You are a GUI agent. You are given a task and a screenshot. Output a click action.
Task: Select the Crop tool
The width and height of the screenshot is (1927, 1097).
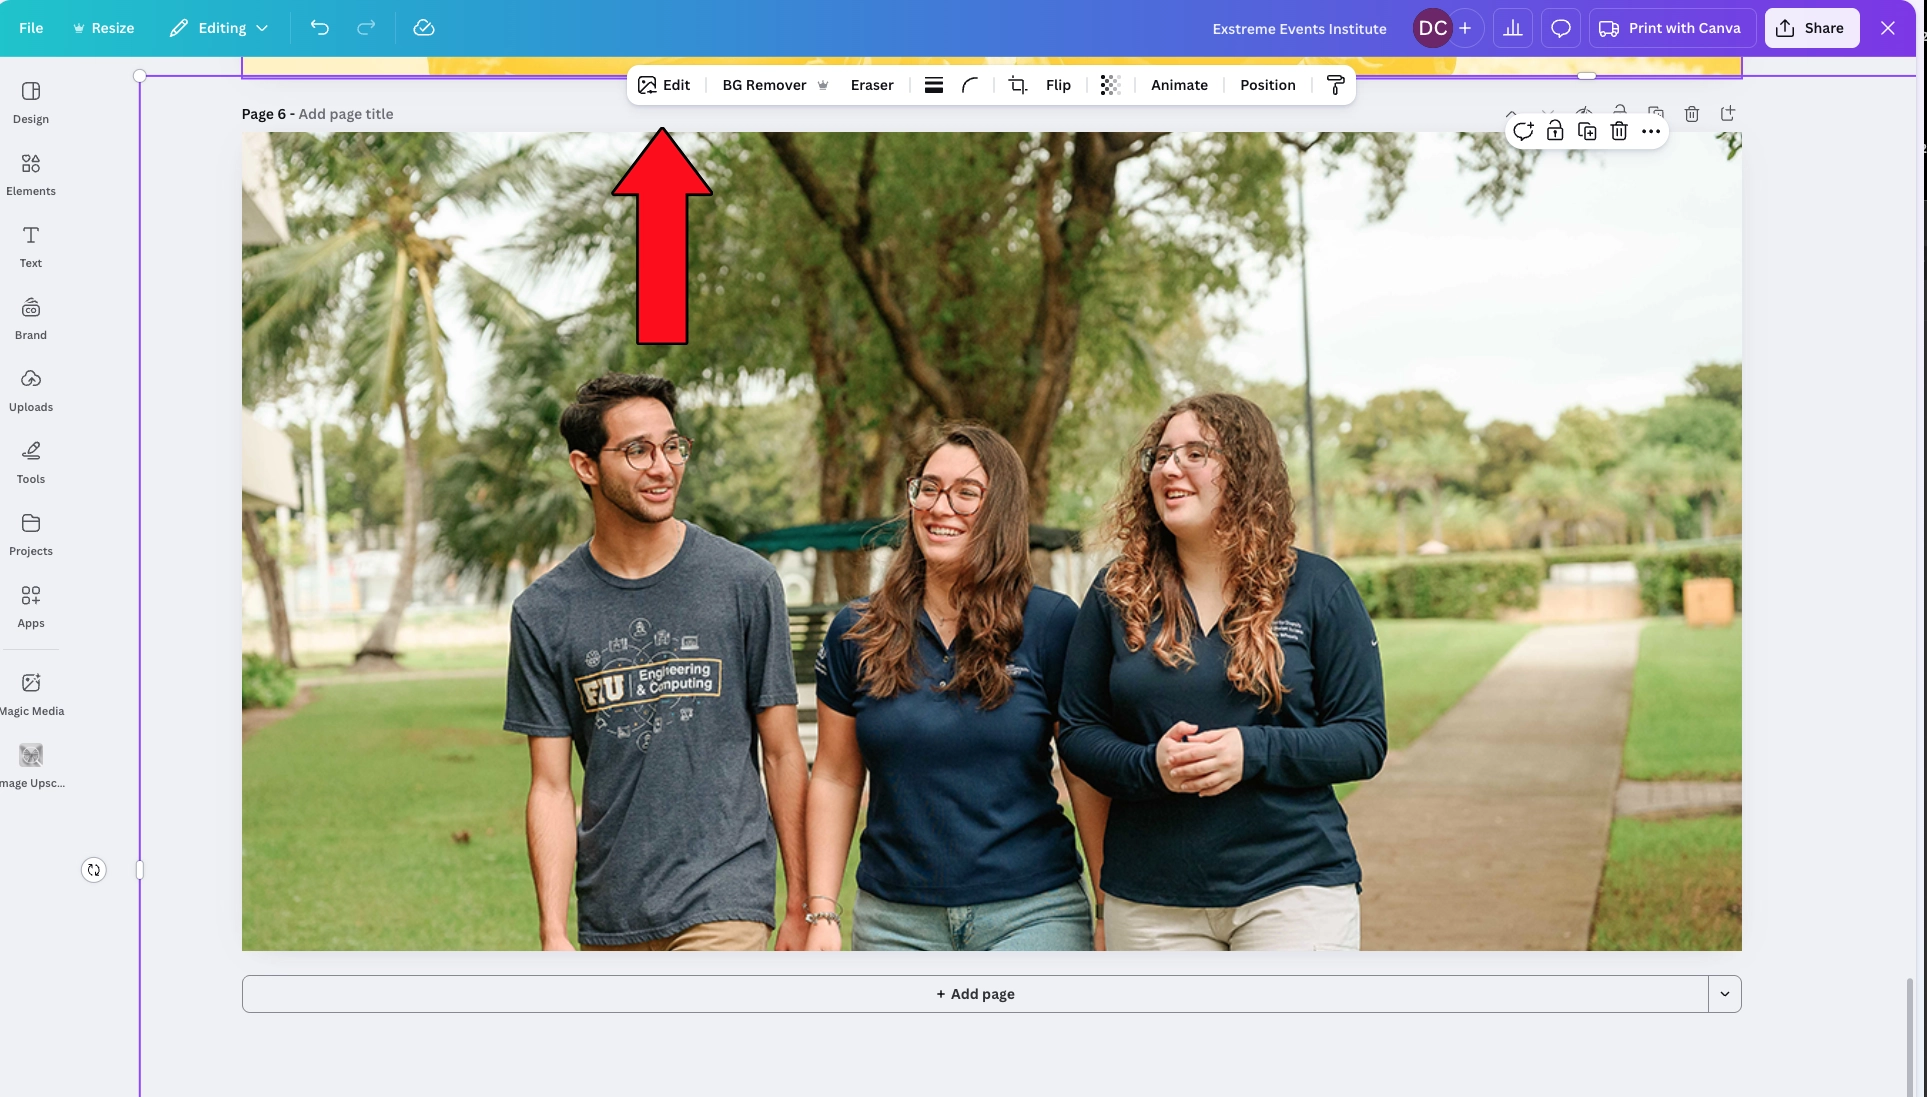coord(1018,85)
